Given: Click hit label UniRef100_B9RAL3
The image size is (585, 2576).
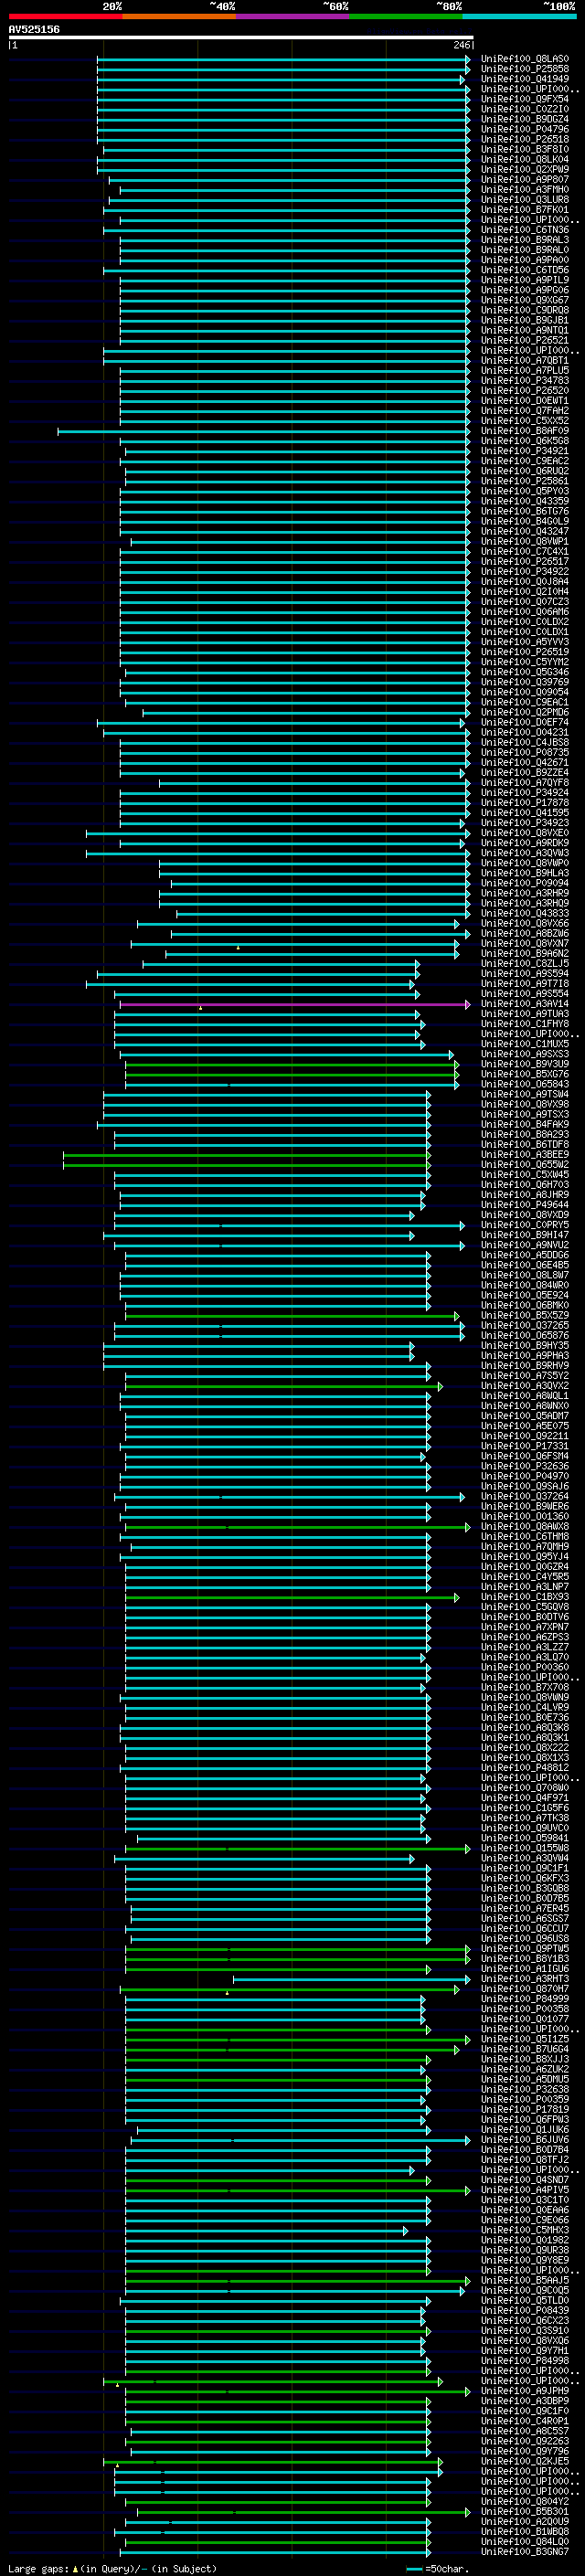Looking at the screenshot, I should coord(524,240).
